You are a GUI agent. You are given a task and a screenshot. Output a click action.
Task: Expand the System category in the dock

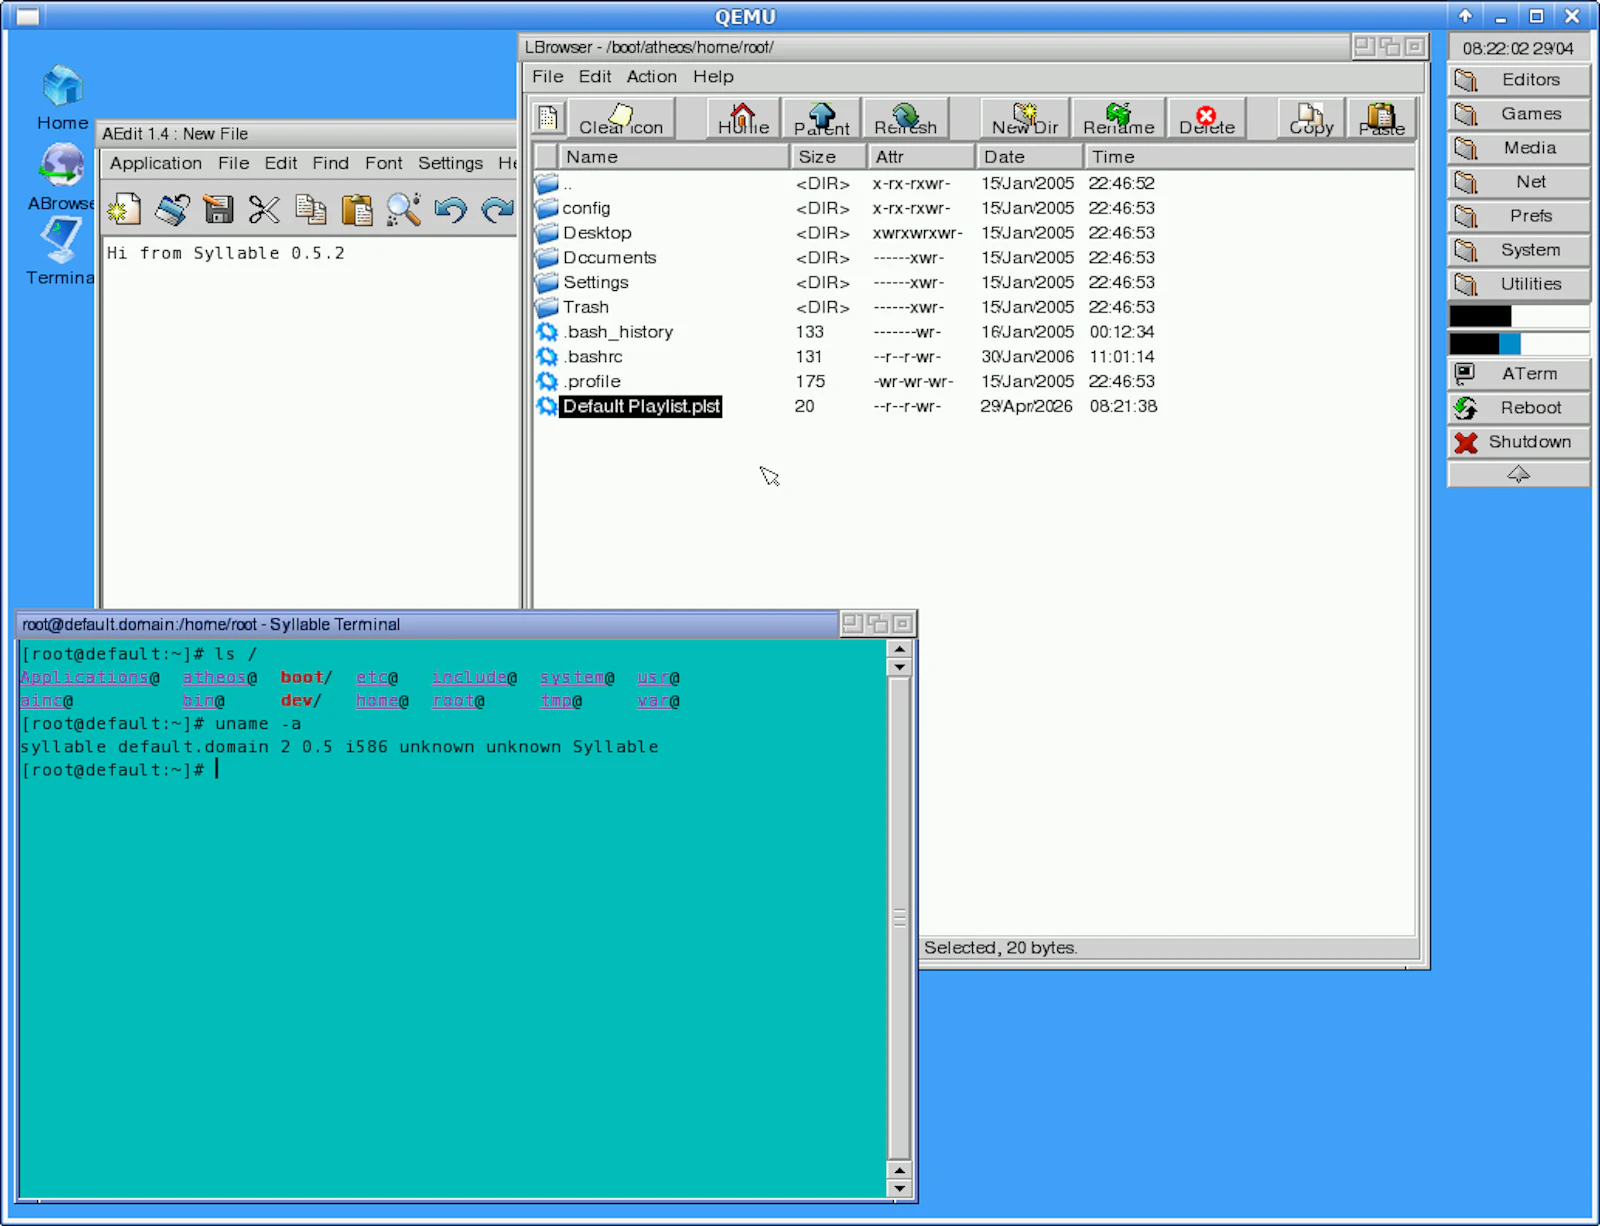(1518, 250)
